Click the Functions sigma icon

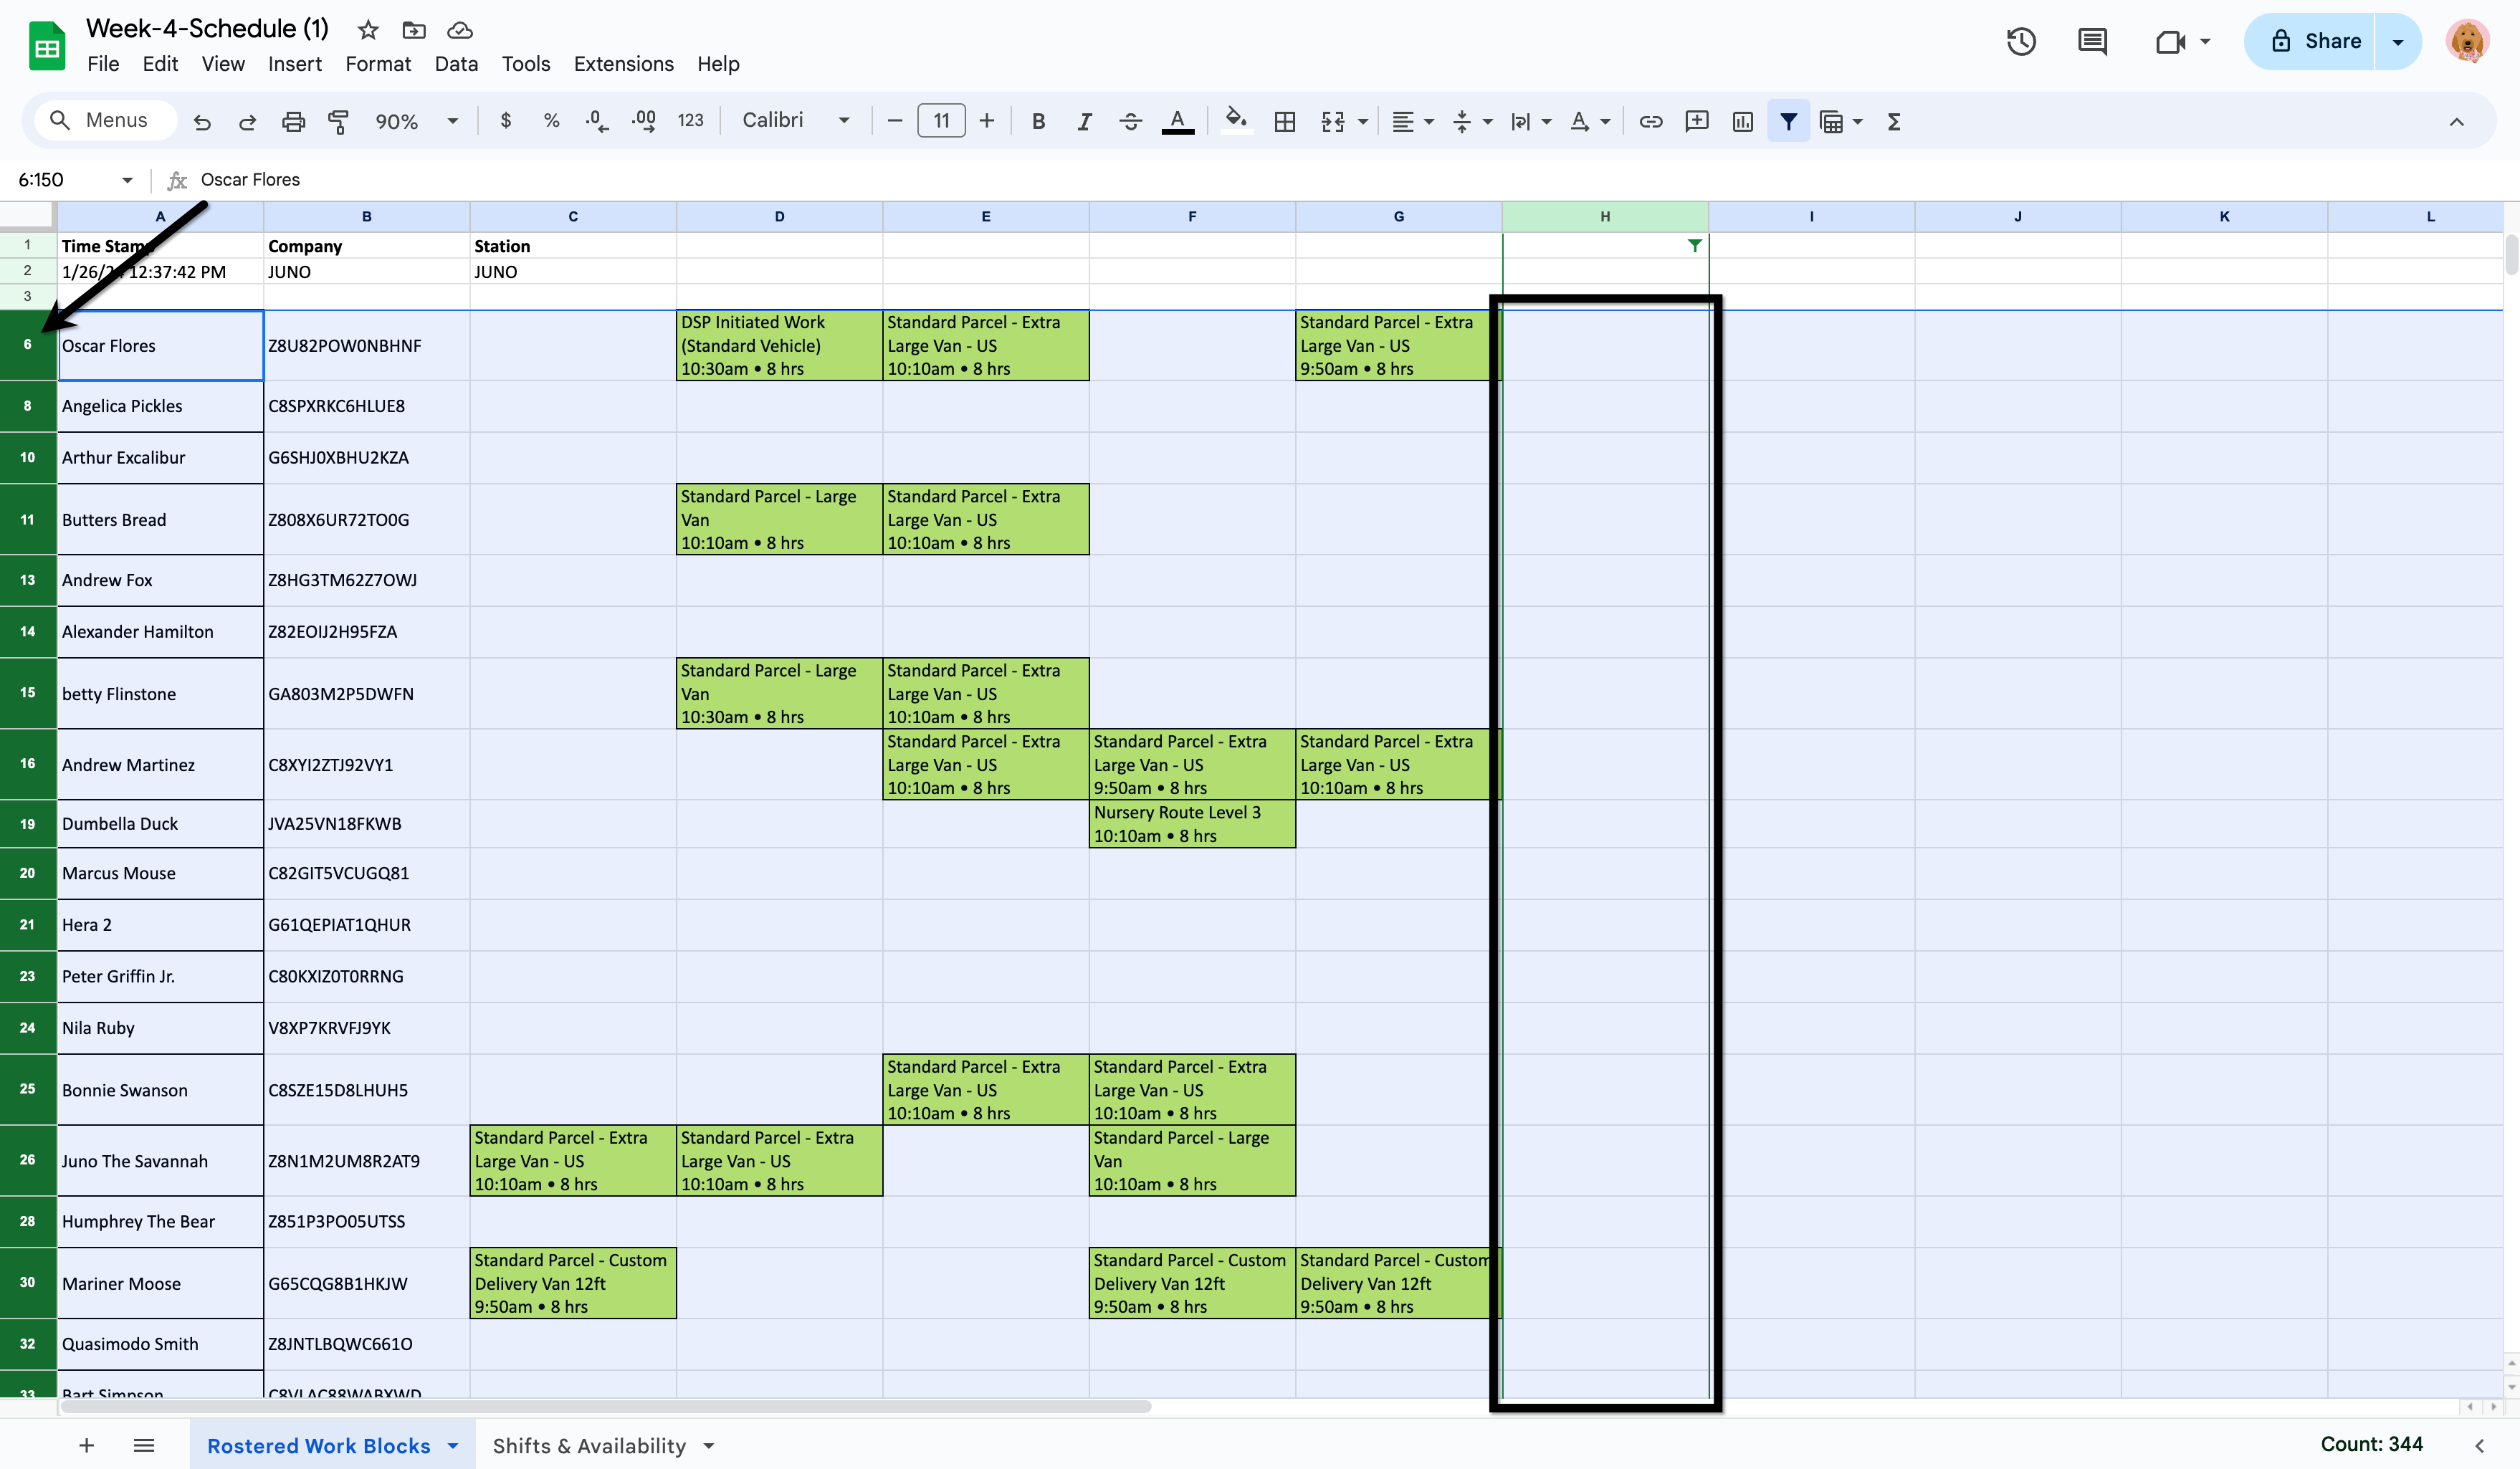click(1894, 121)
